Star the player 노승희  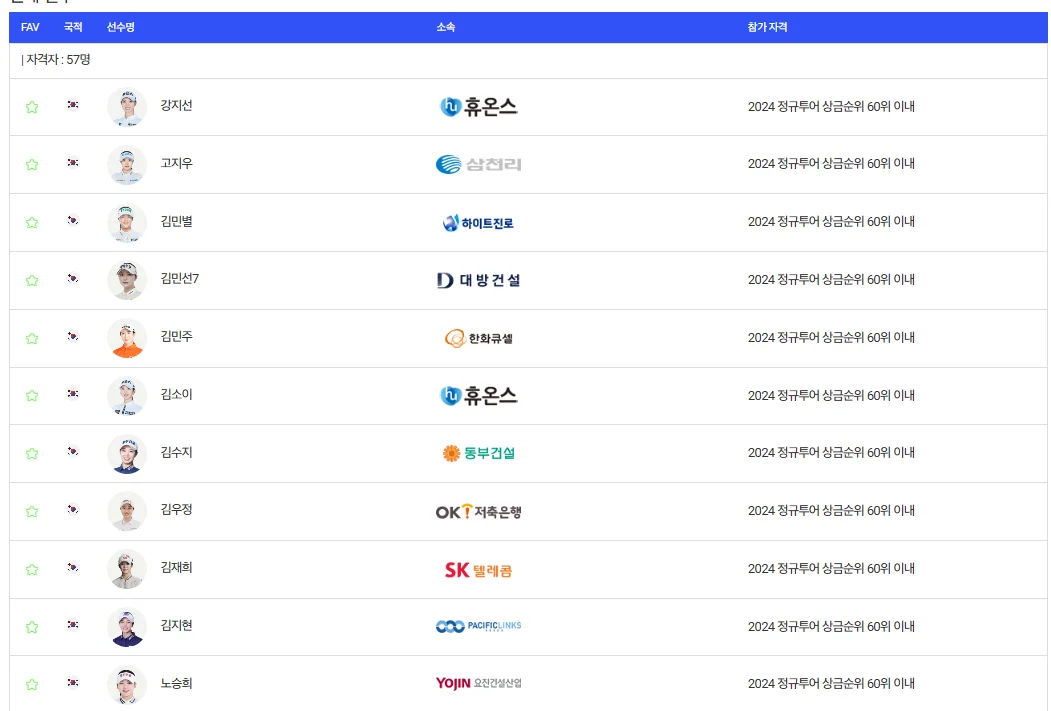[31, 684]
